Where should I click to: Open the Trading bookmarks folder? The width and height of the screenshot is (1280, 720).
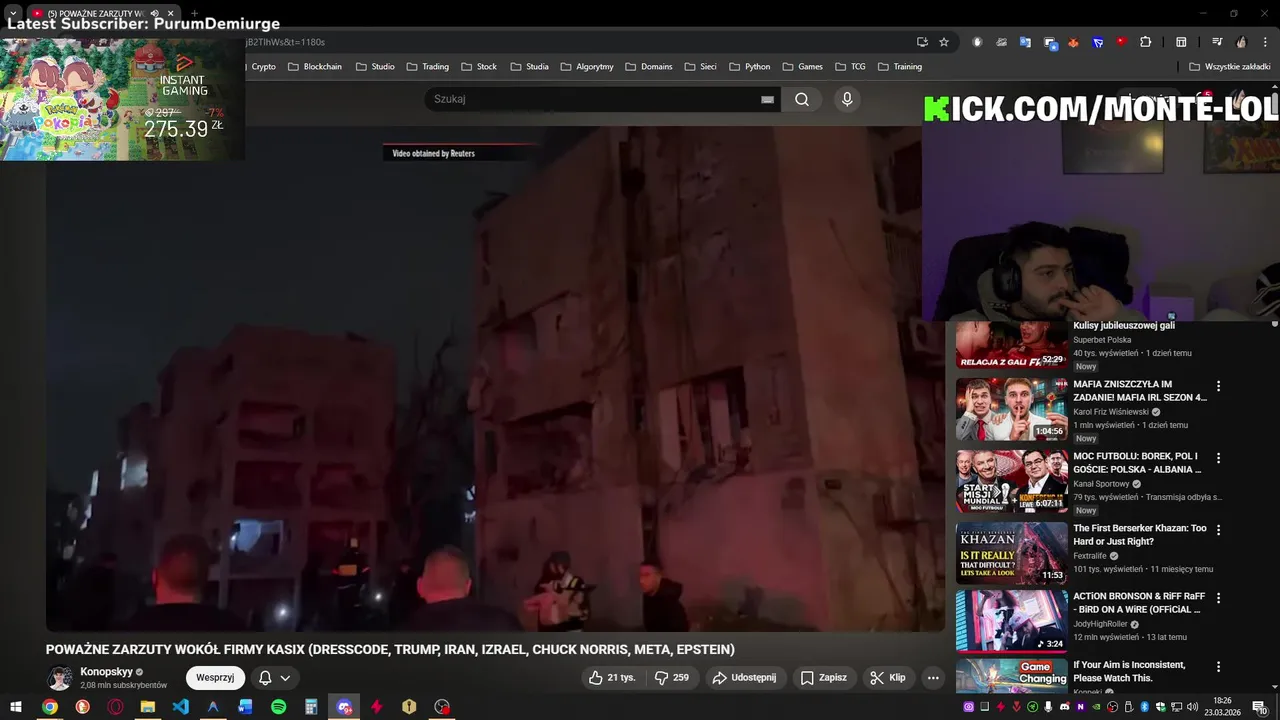427,67
